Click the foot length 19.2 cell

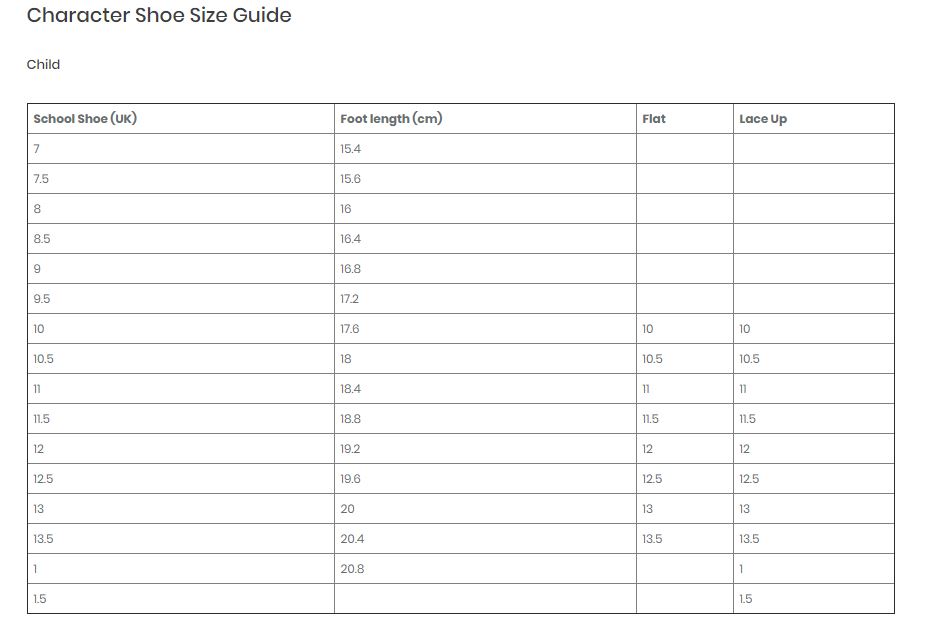pos(485,449)
